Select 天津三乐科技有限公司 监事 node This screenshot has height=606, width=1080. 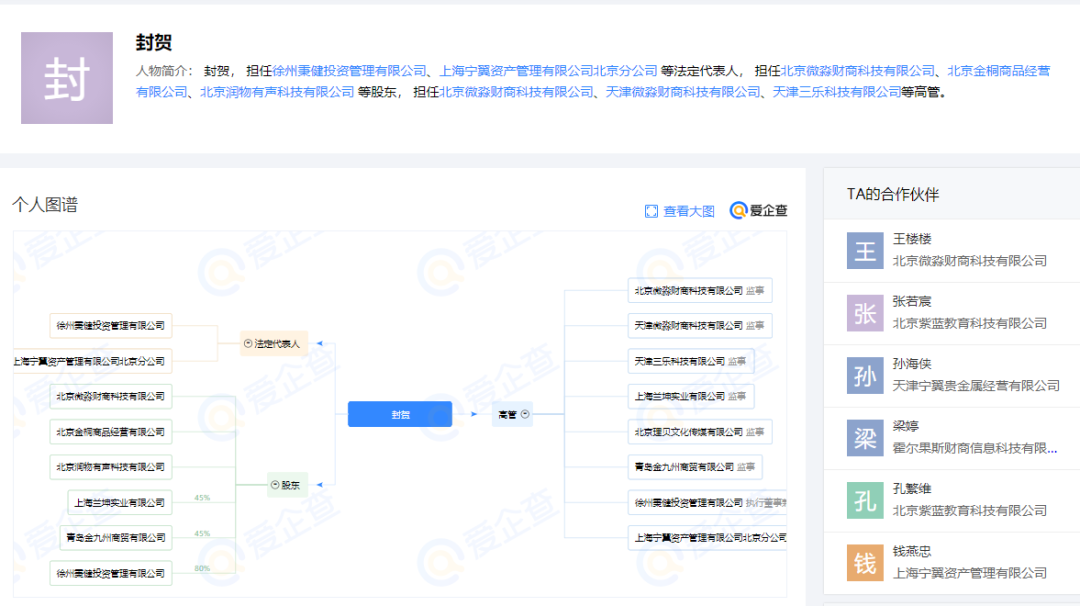[x=691, y=361]
